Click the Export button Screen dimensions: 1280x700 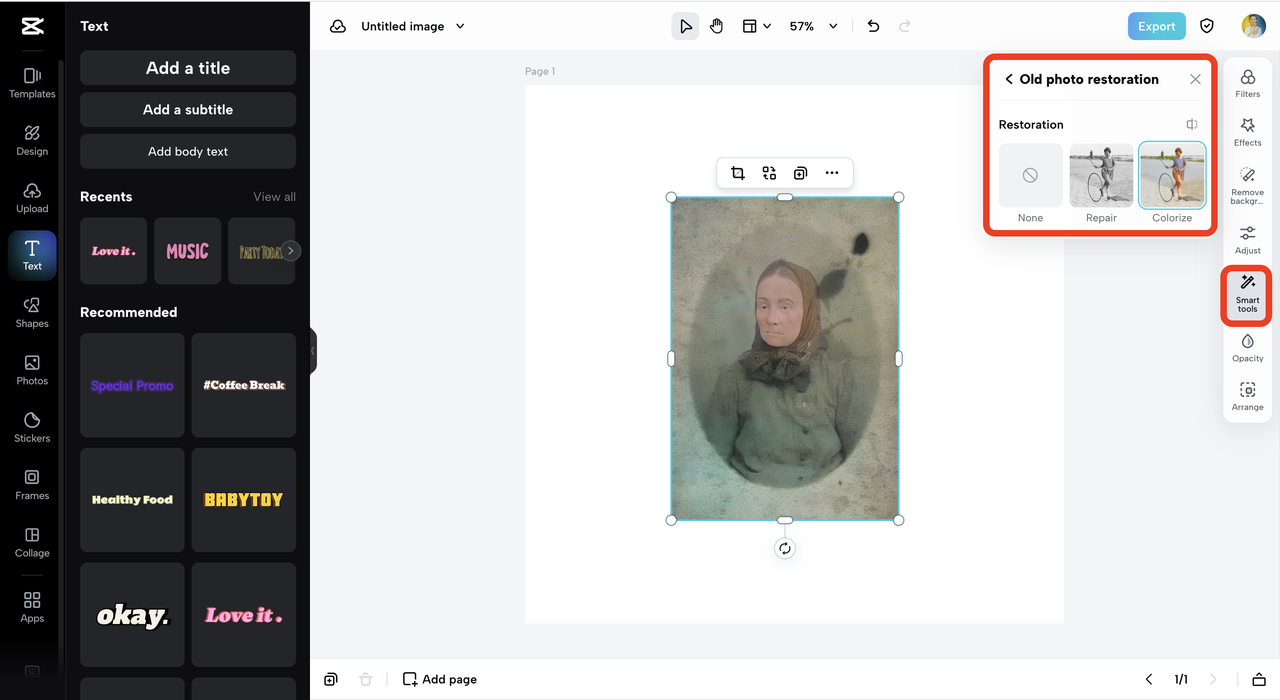tap(1156, 26)
